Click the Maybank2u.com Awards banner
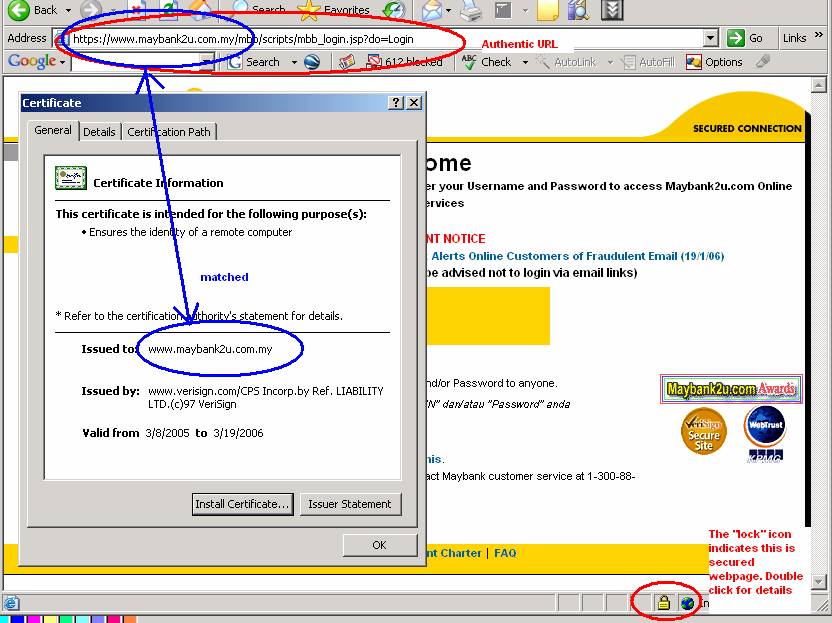The width and height of the screenshot is (832, 623). tap(731, 389)
